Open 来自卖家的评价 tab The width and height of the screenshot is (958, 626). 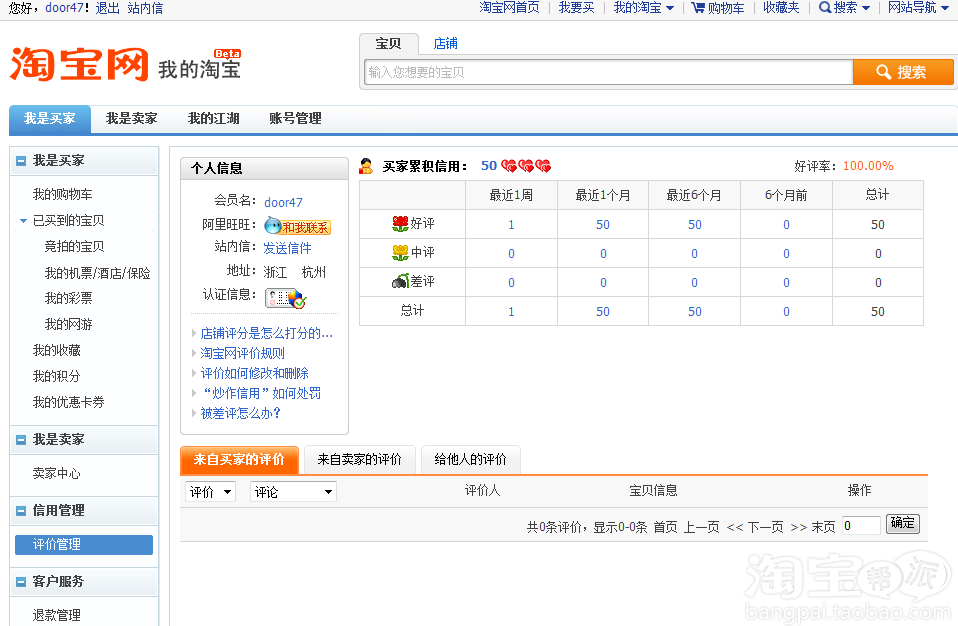(359, 459)
